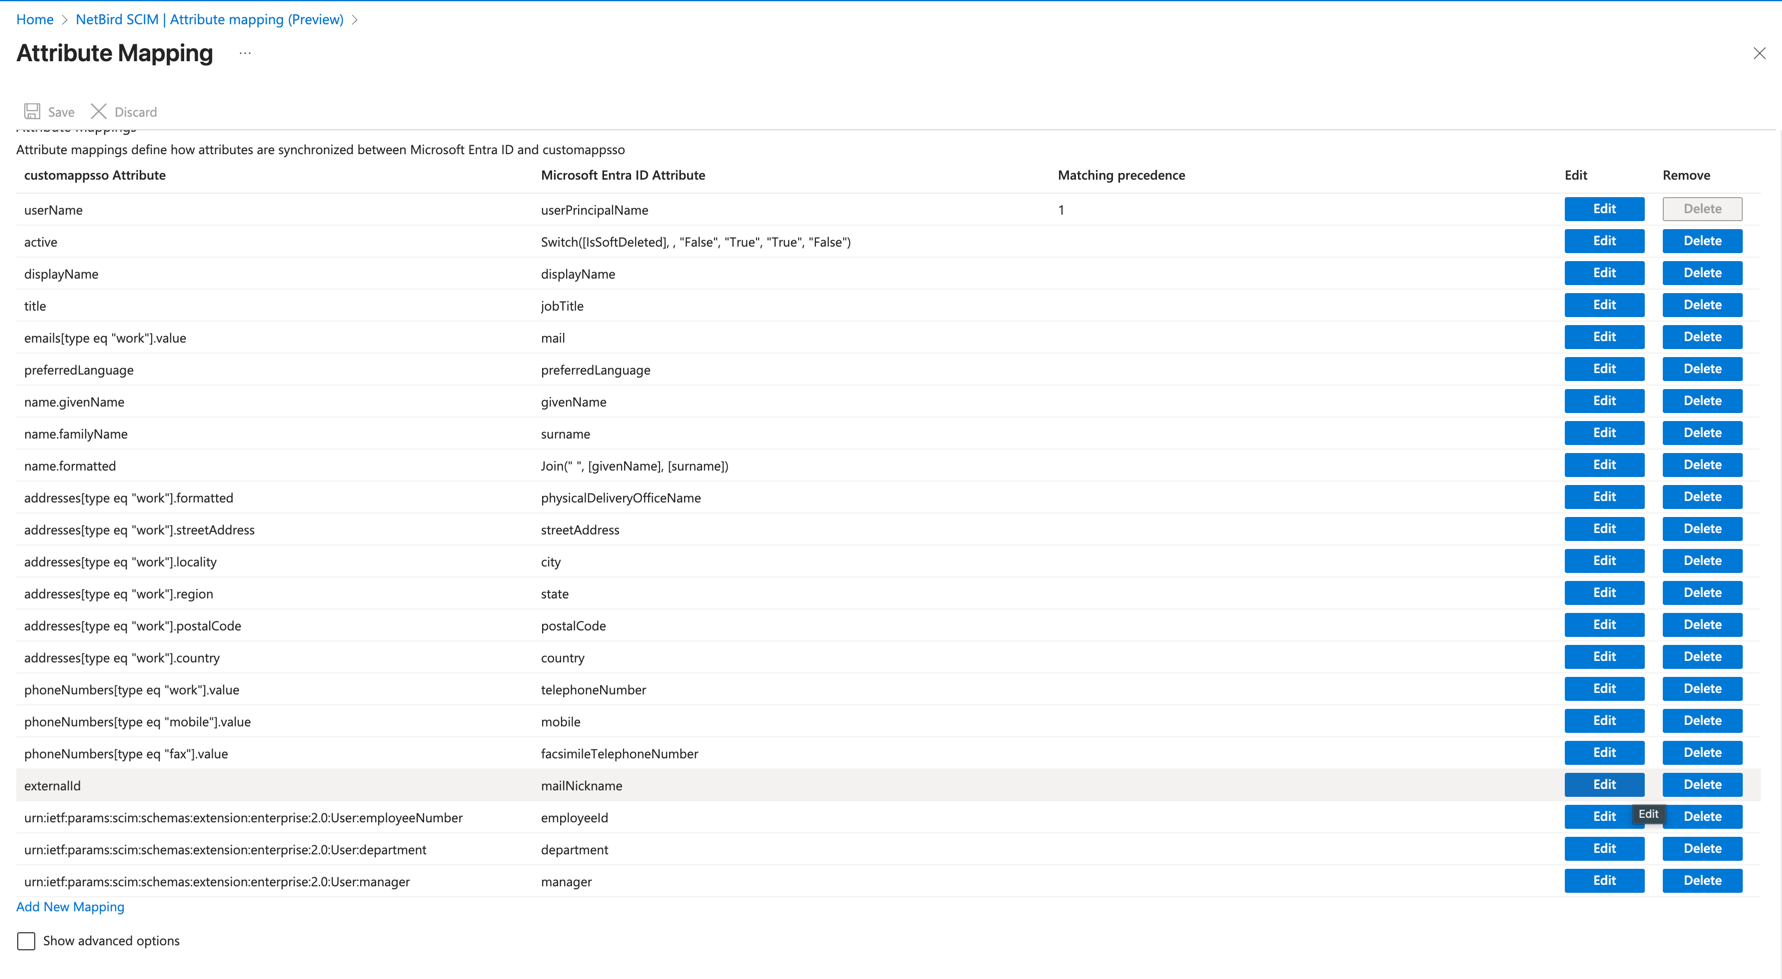Open Add New Mapping
The image size is (1782, 979).
(x=69, y=906)
